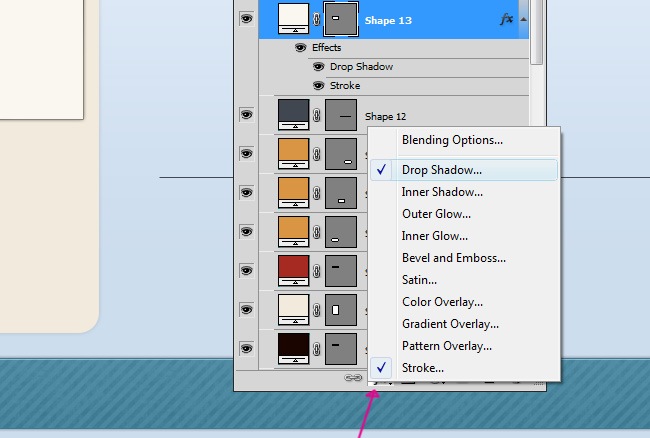The image size is (650, 438).
Task: Click the vector mask thumbnail of the red layer
Action: pyautogui.click(x=341, y=271)
